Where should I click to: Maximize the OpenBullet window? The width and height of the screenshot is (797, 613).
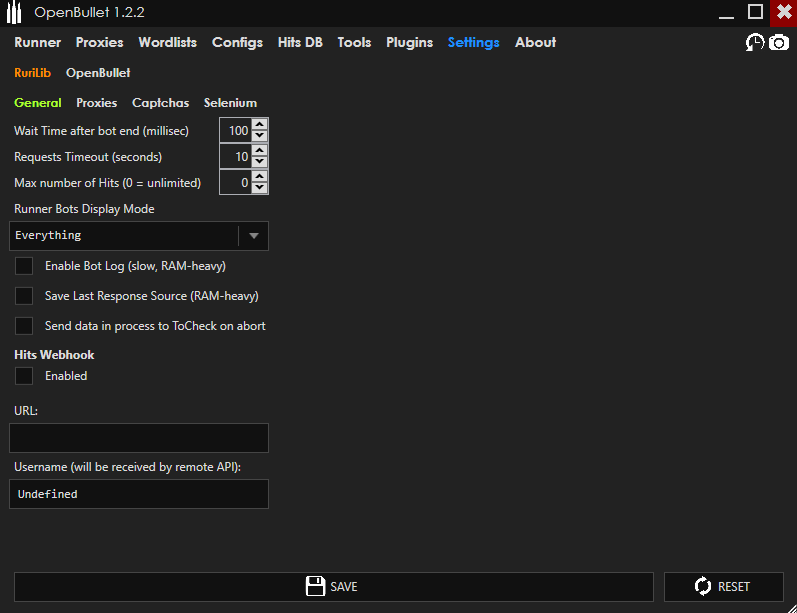(x=755, y=12)
